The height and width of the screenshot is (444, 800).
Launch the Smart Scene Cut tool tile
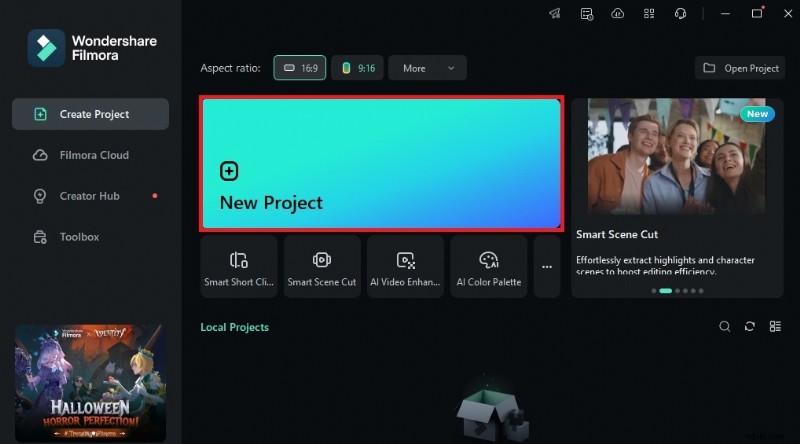[321, 267]
